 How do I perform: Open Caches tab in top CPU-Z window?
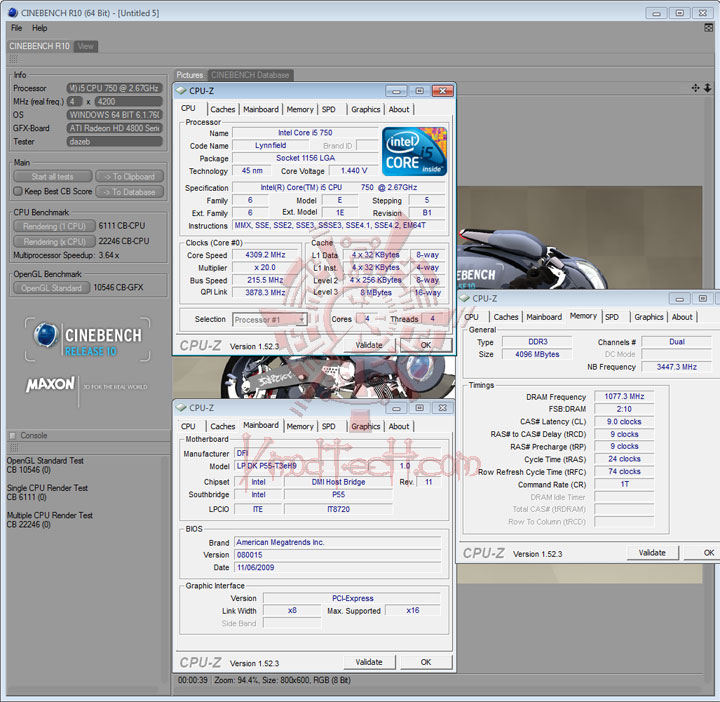(223, 109)
